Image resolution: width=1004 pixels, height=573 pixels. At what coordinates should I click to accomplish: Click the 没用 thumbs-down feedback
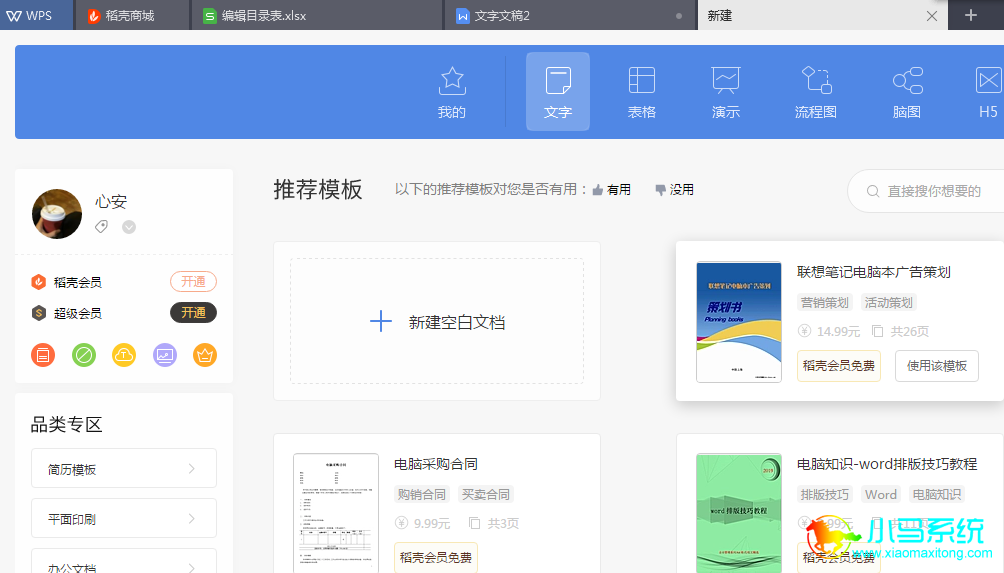(674, 190)
